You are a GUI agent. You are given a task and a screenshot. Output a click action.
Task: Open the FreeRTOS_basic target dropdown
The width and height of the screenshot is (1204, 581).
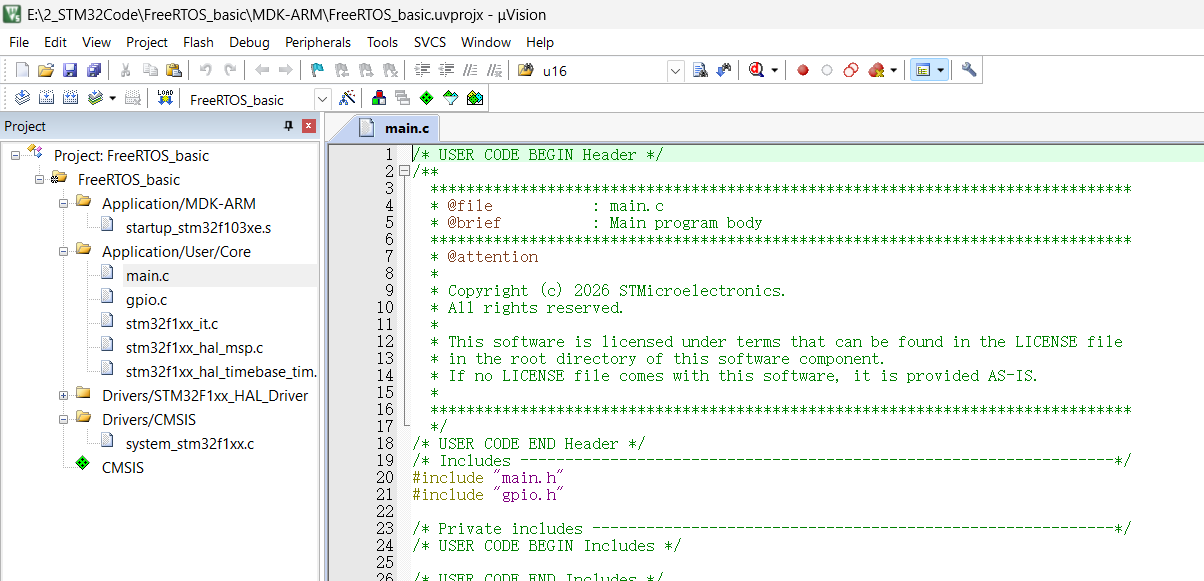coord(322,99)
